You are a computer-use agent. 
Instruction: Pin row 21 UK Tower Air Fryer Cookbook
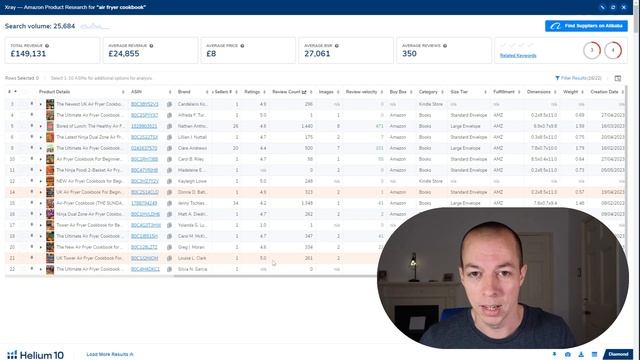click(32, 258)
